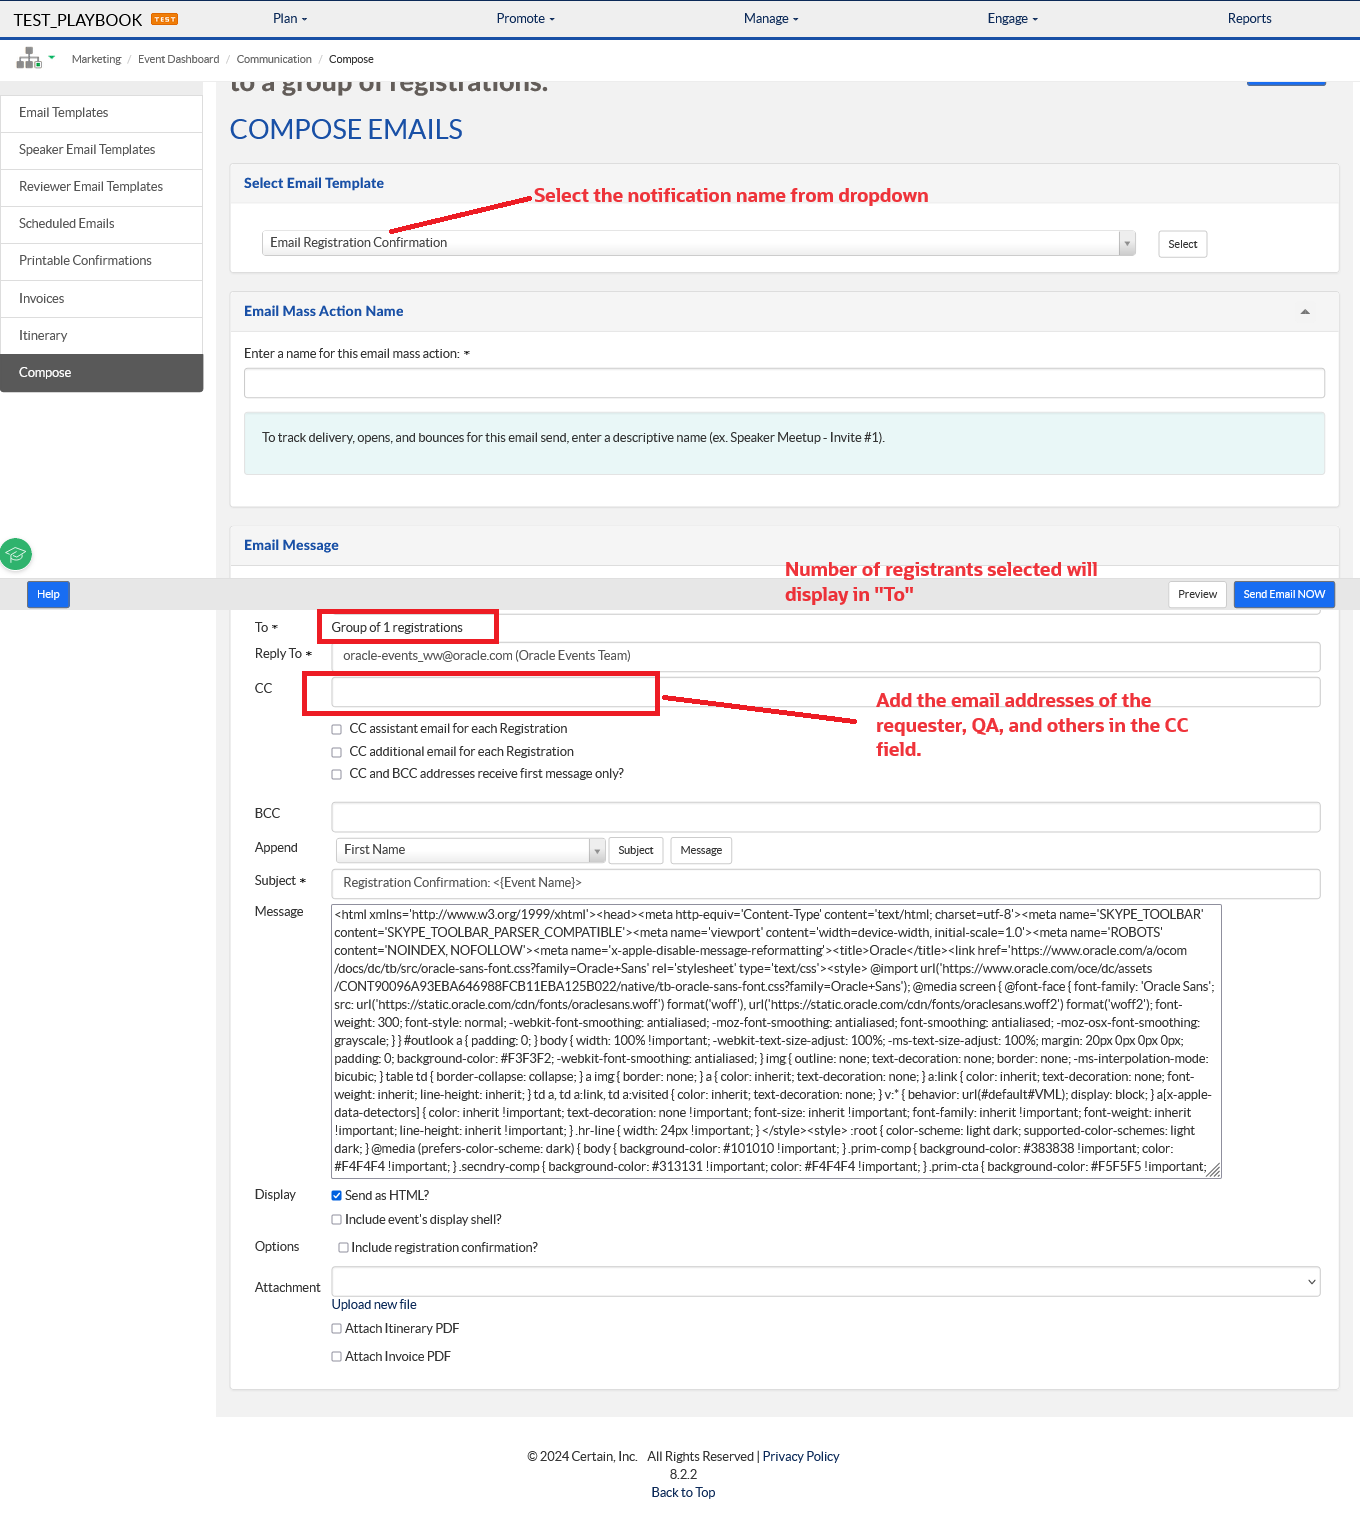The width and height of the screenshot is (1360, 1531).
Task: Open the Privacy Policy link
Action: 801,1457
